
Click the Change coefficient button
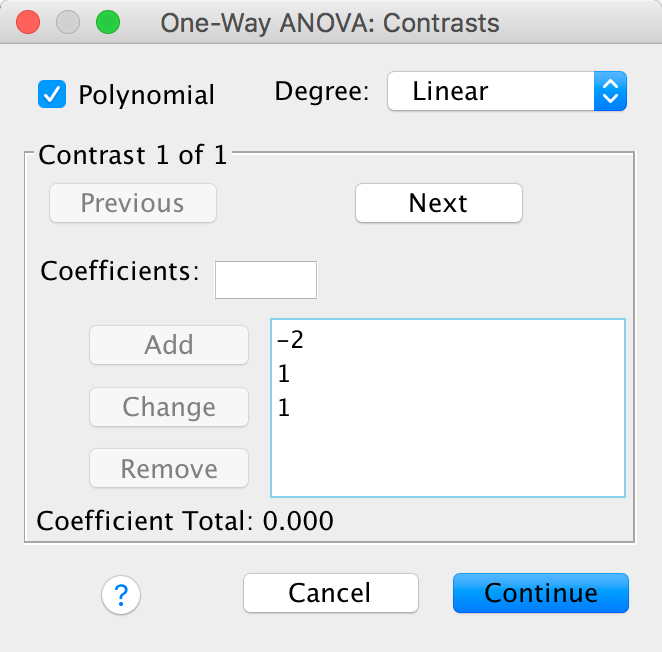coord(169,407)
